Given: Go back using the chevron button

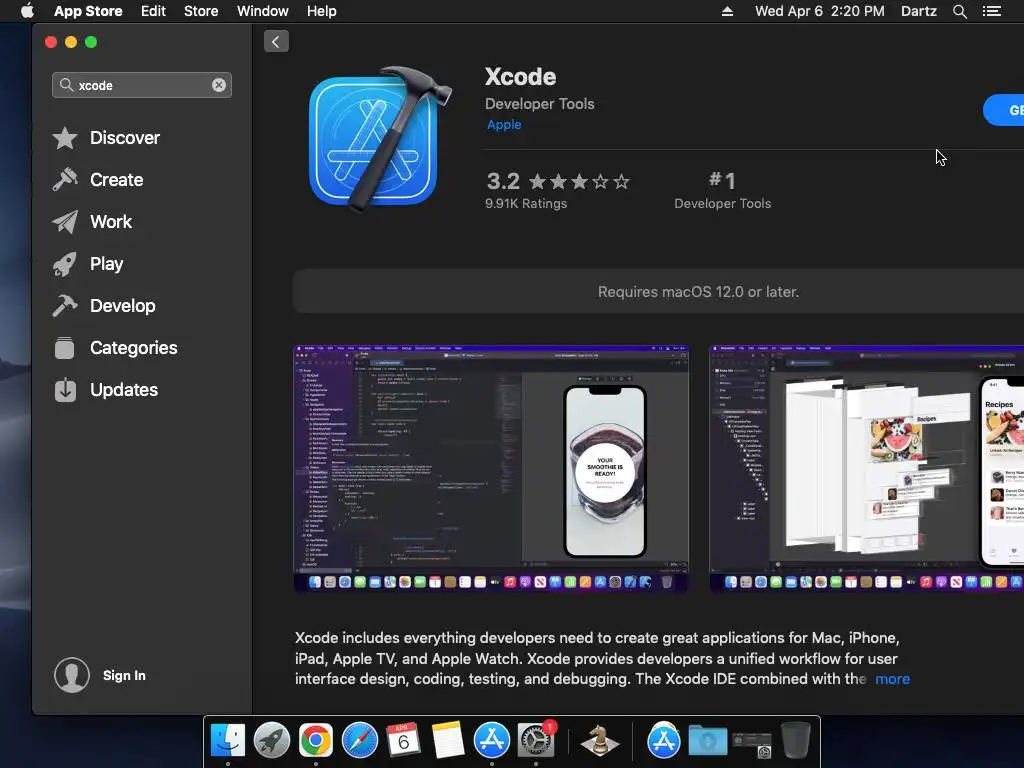Looking at the screenshot, I should (276, 42).
